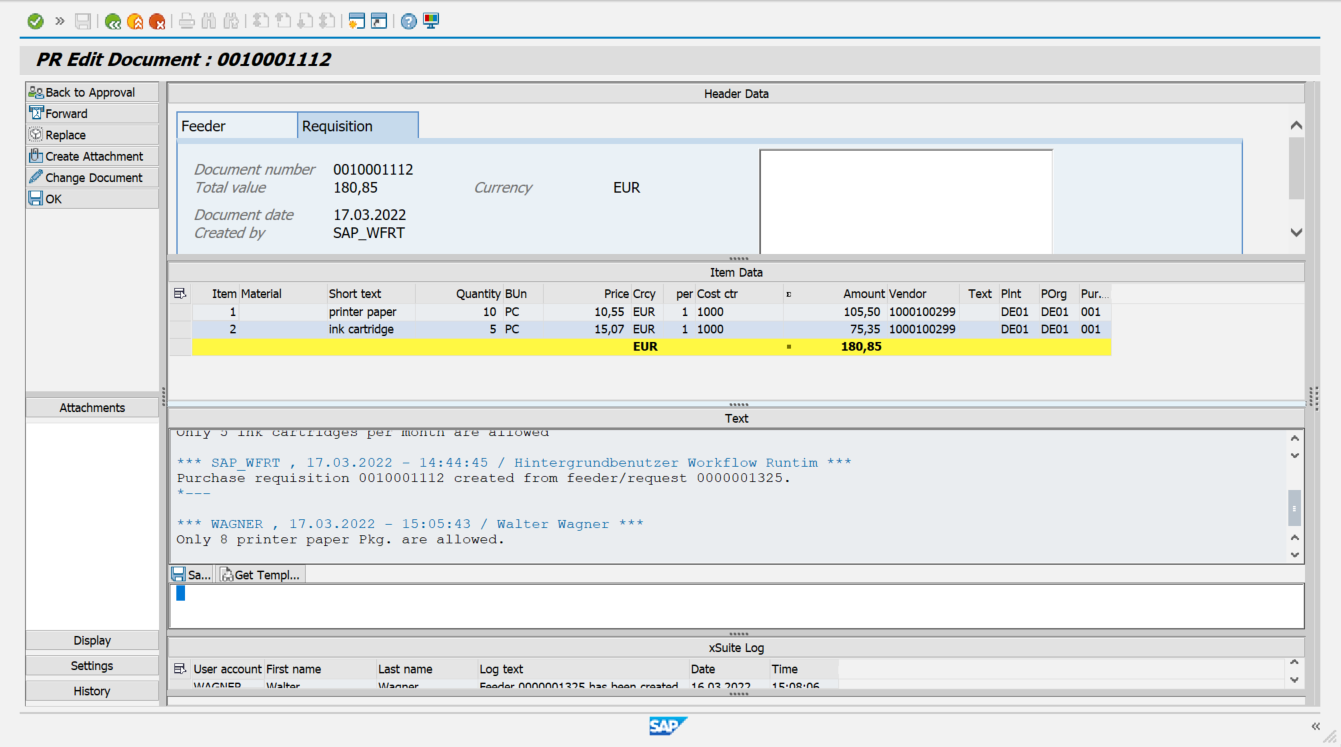Click the green Continue checkmark in the toolbar
The width and height of the screenshot is (1341, 747).
[34, 21]
